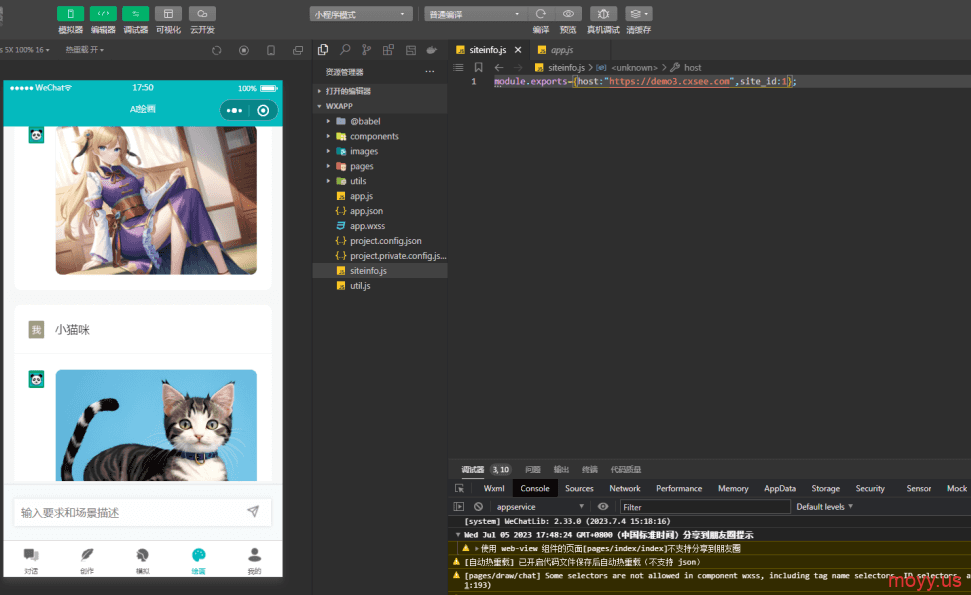Image resolution: width=971 pixels, height=595 pixels.
Task: Start 真机调试 remote device debugging
Action: 603,14
